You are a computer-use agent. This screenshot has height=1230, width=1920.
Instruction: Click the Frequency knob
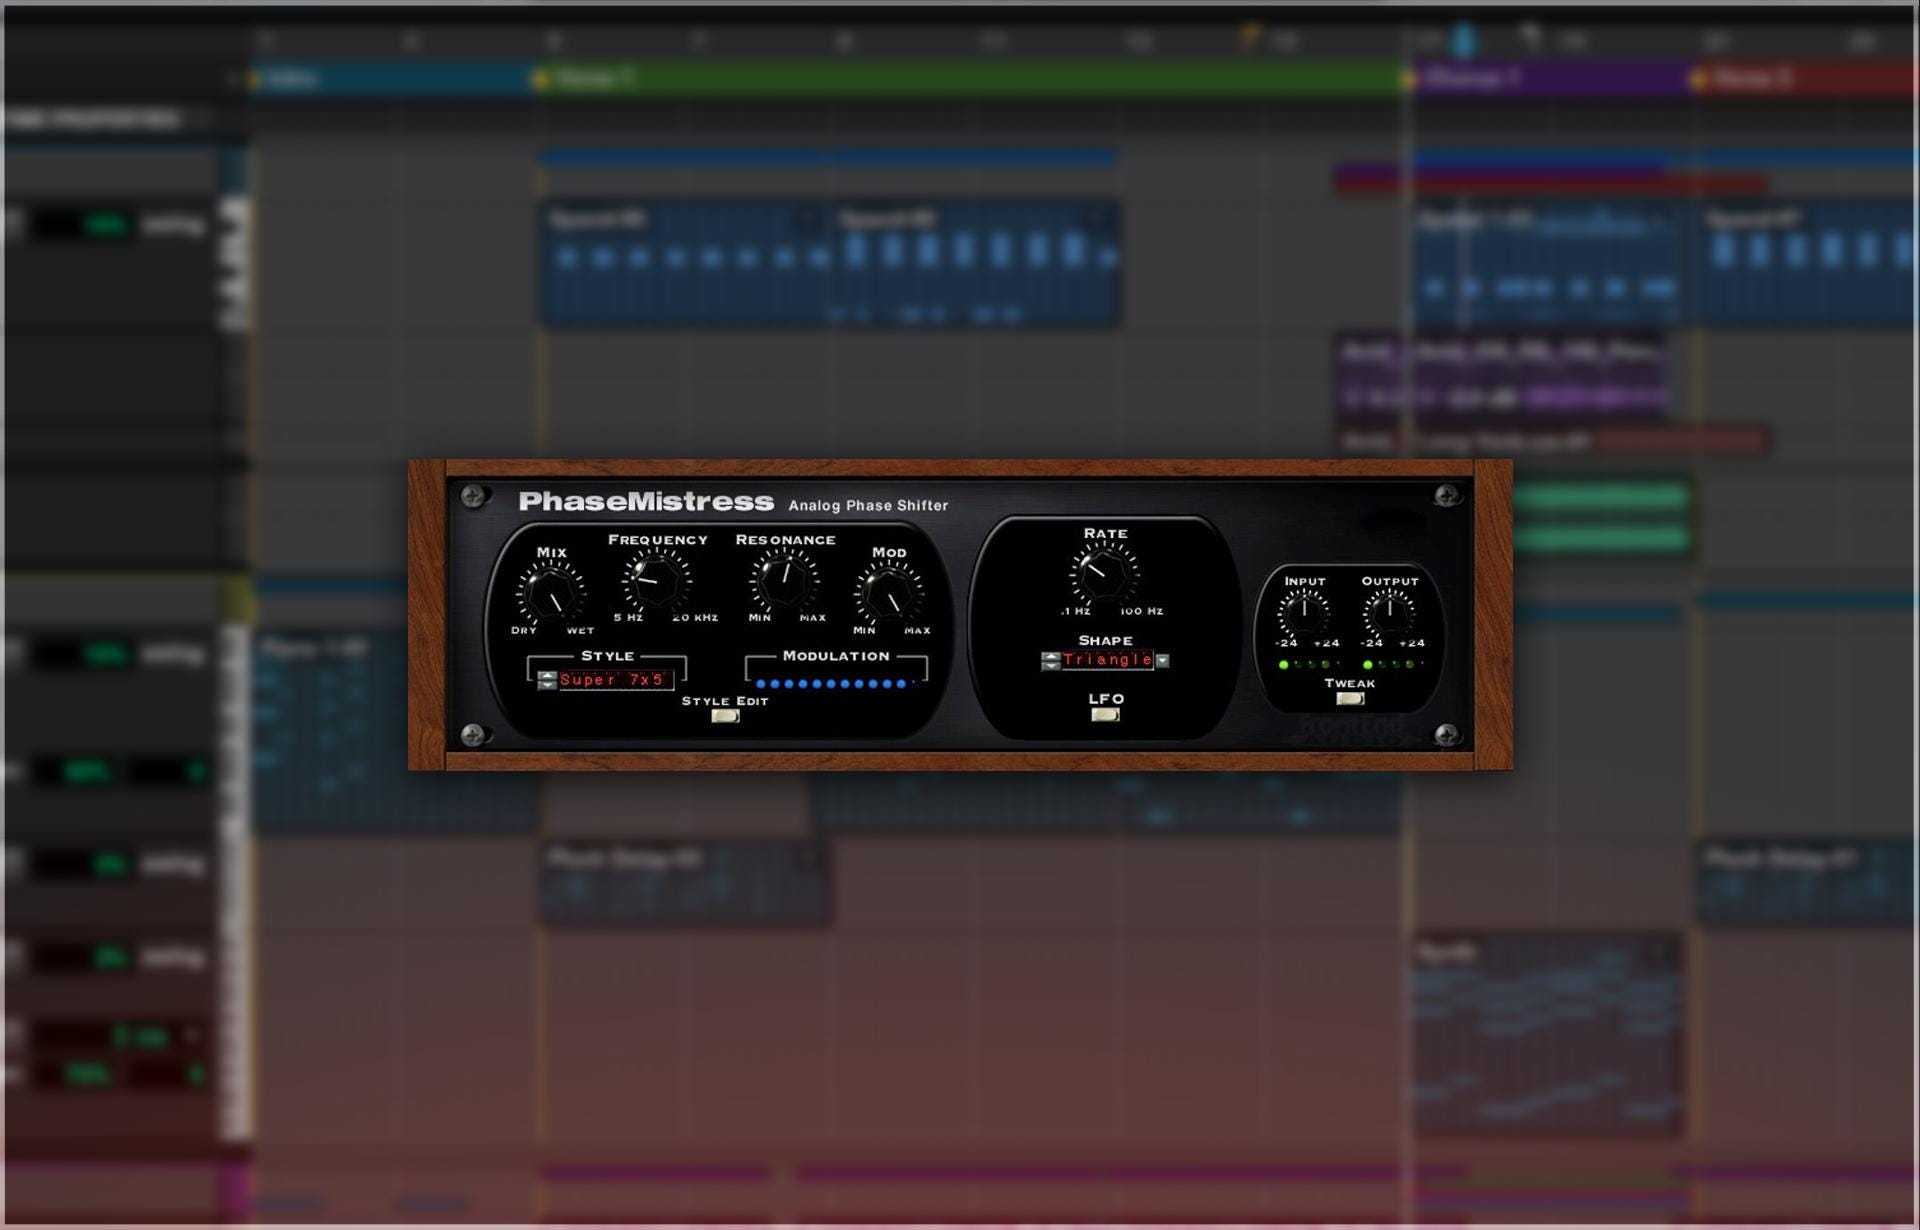(x=657, y=581)
